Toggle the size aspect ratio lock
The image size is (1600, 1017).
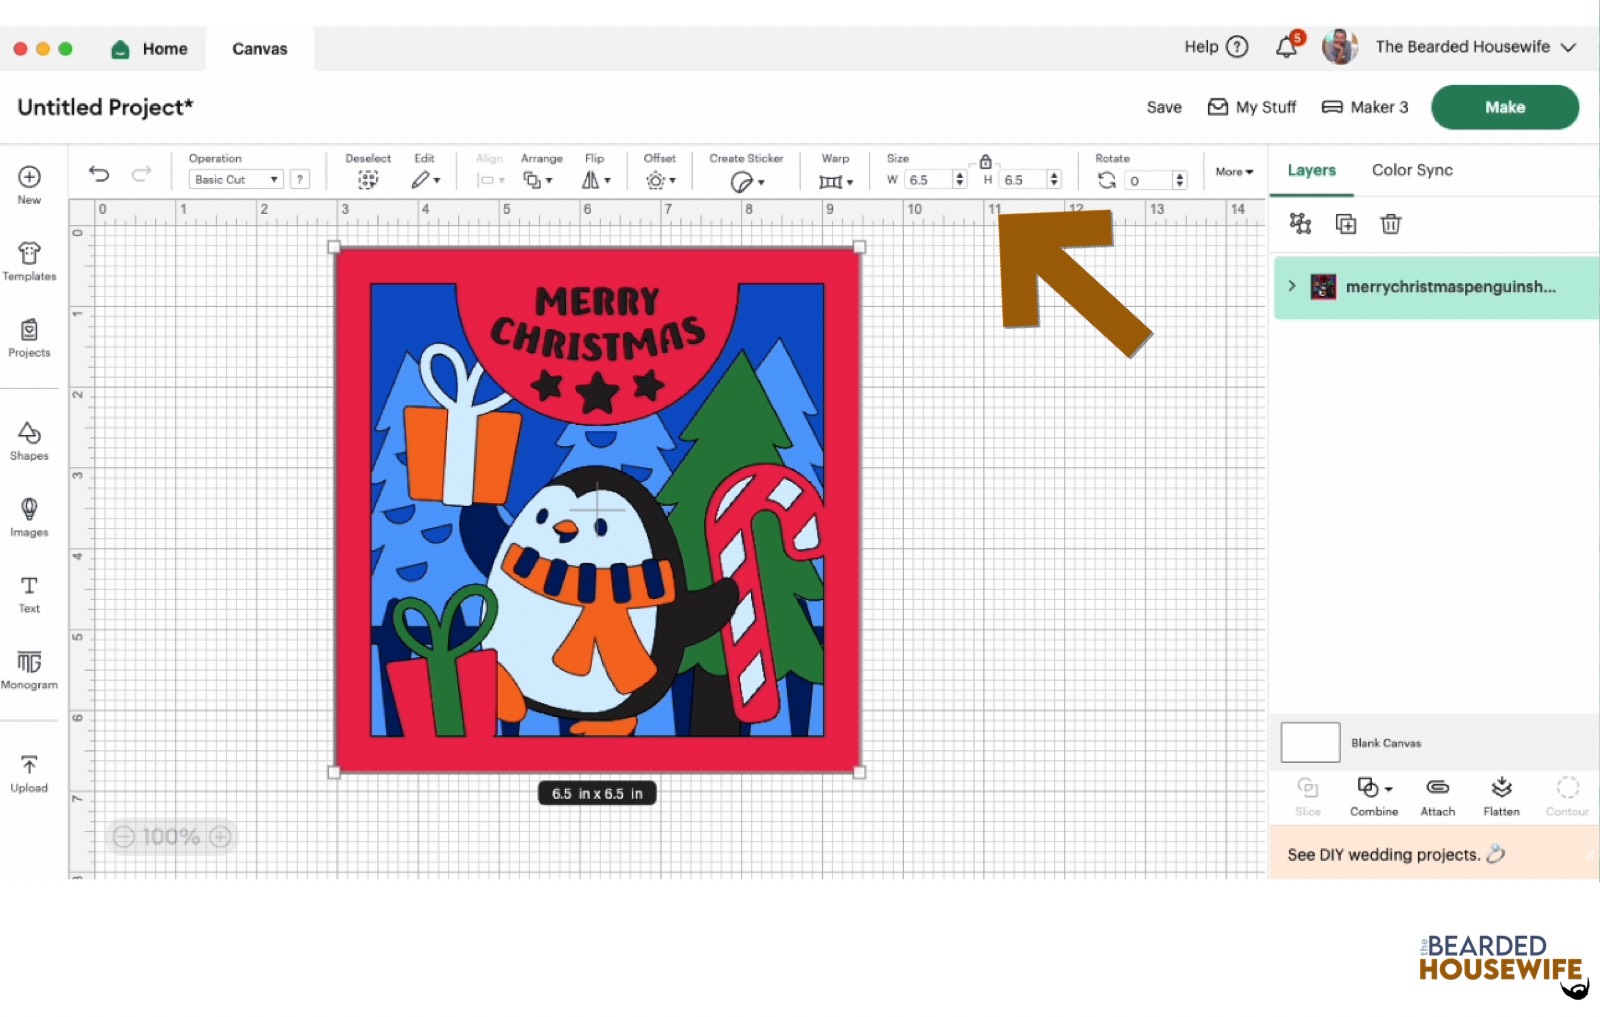tap(985, 161)
